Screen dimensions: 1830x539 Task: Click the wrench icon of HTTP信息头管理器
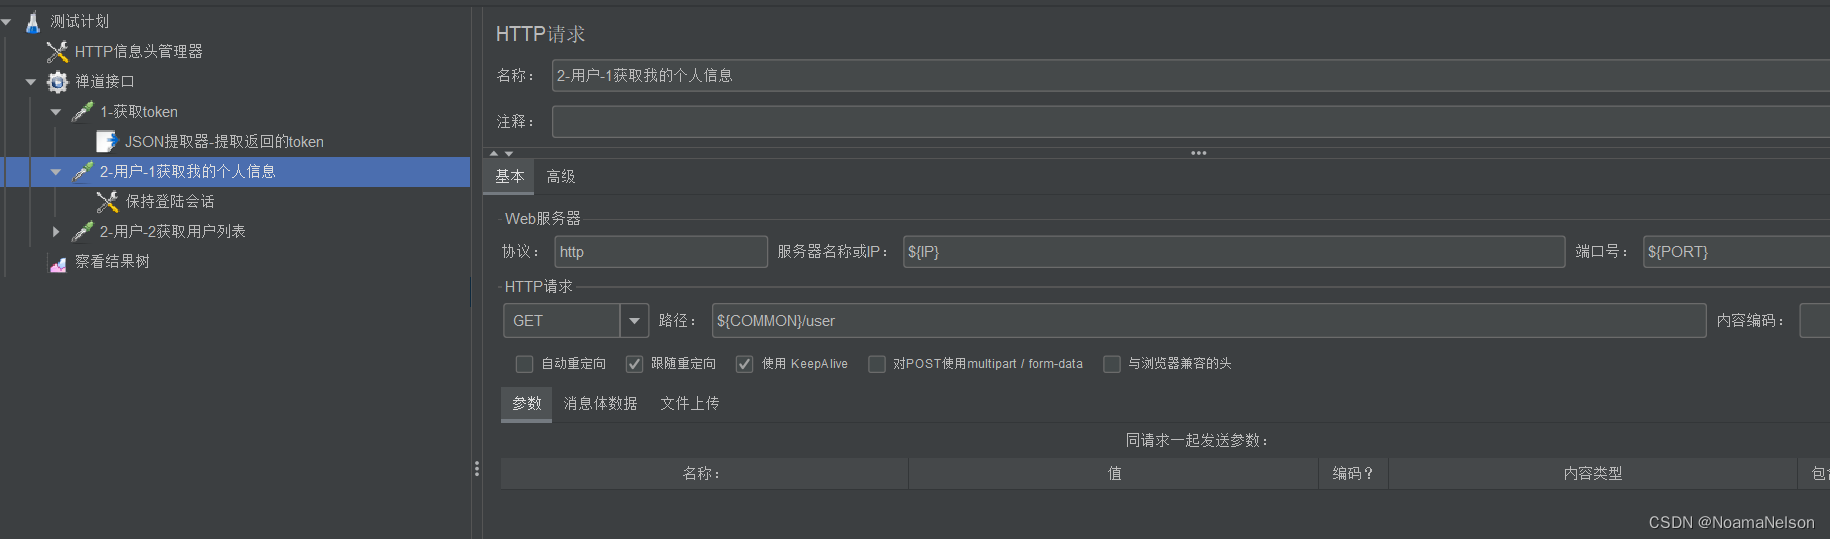(57, 51)
